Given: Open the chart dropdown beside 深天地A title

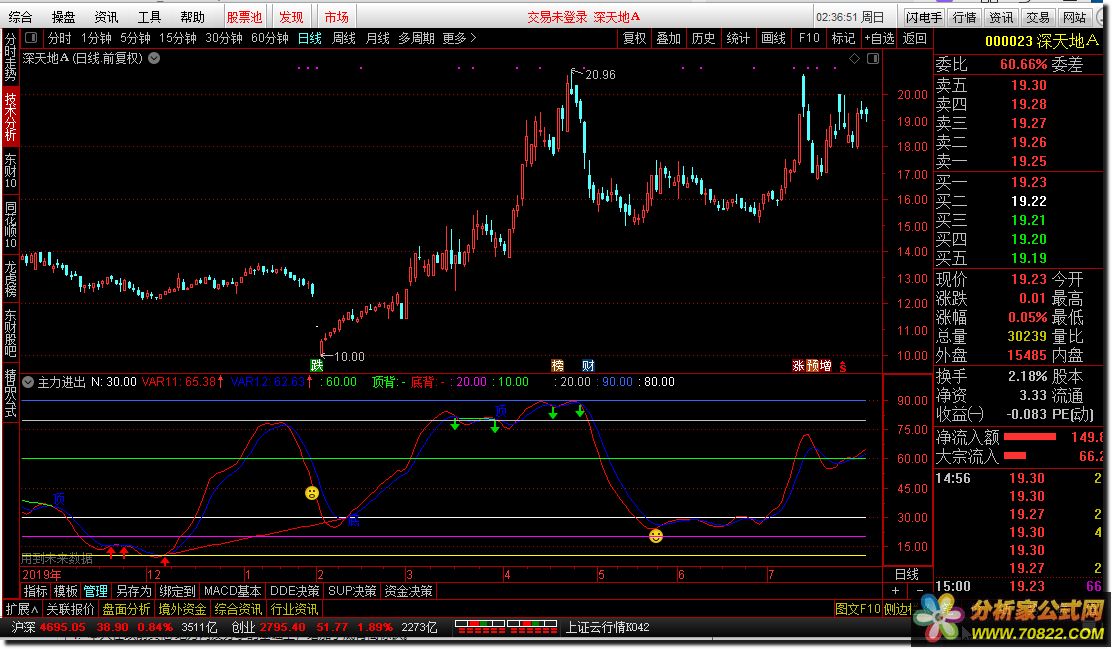Looking at the screenshot, I should 154,58.
